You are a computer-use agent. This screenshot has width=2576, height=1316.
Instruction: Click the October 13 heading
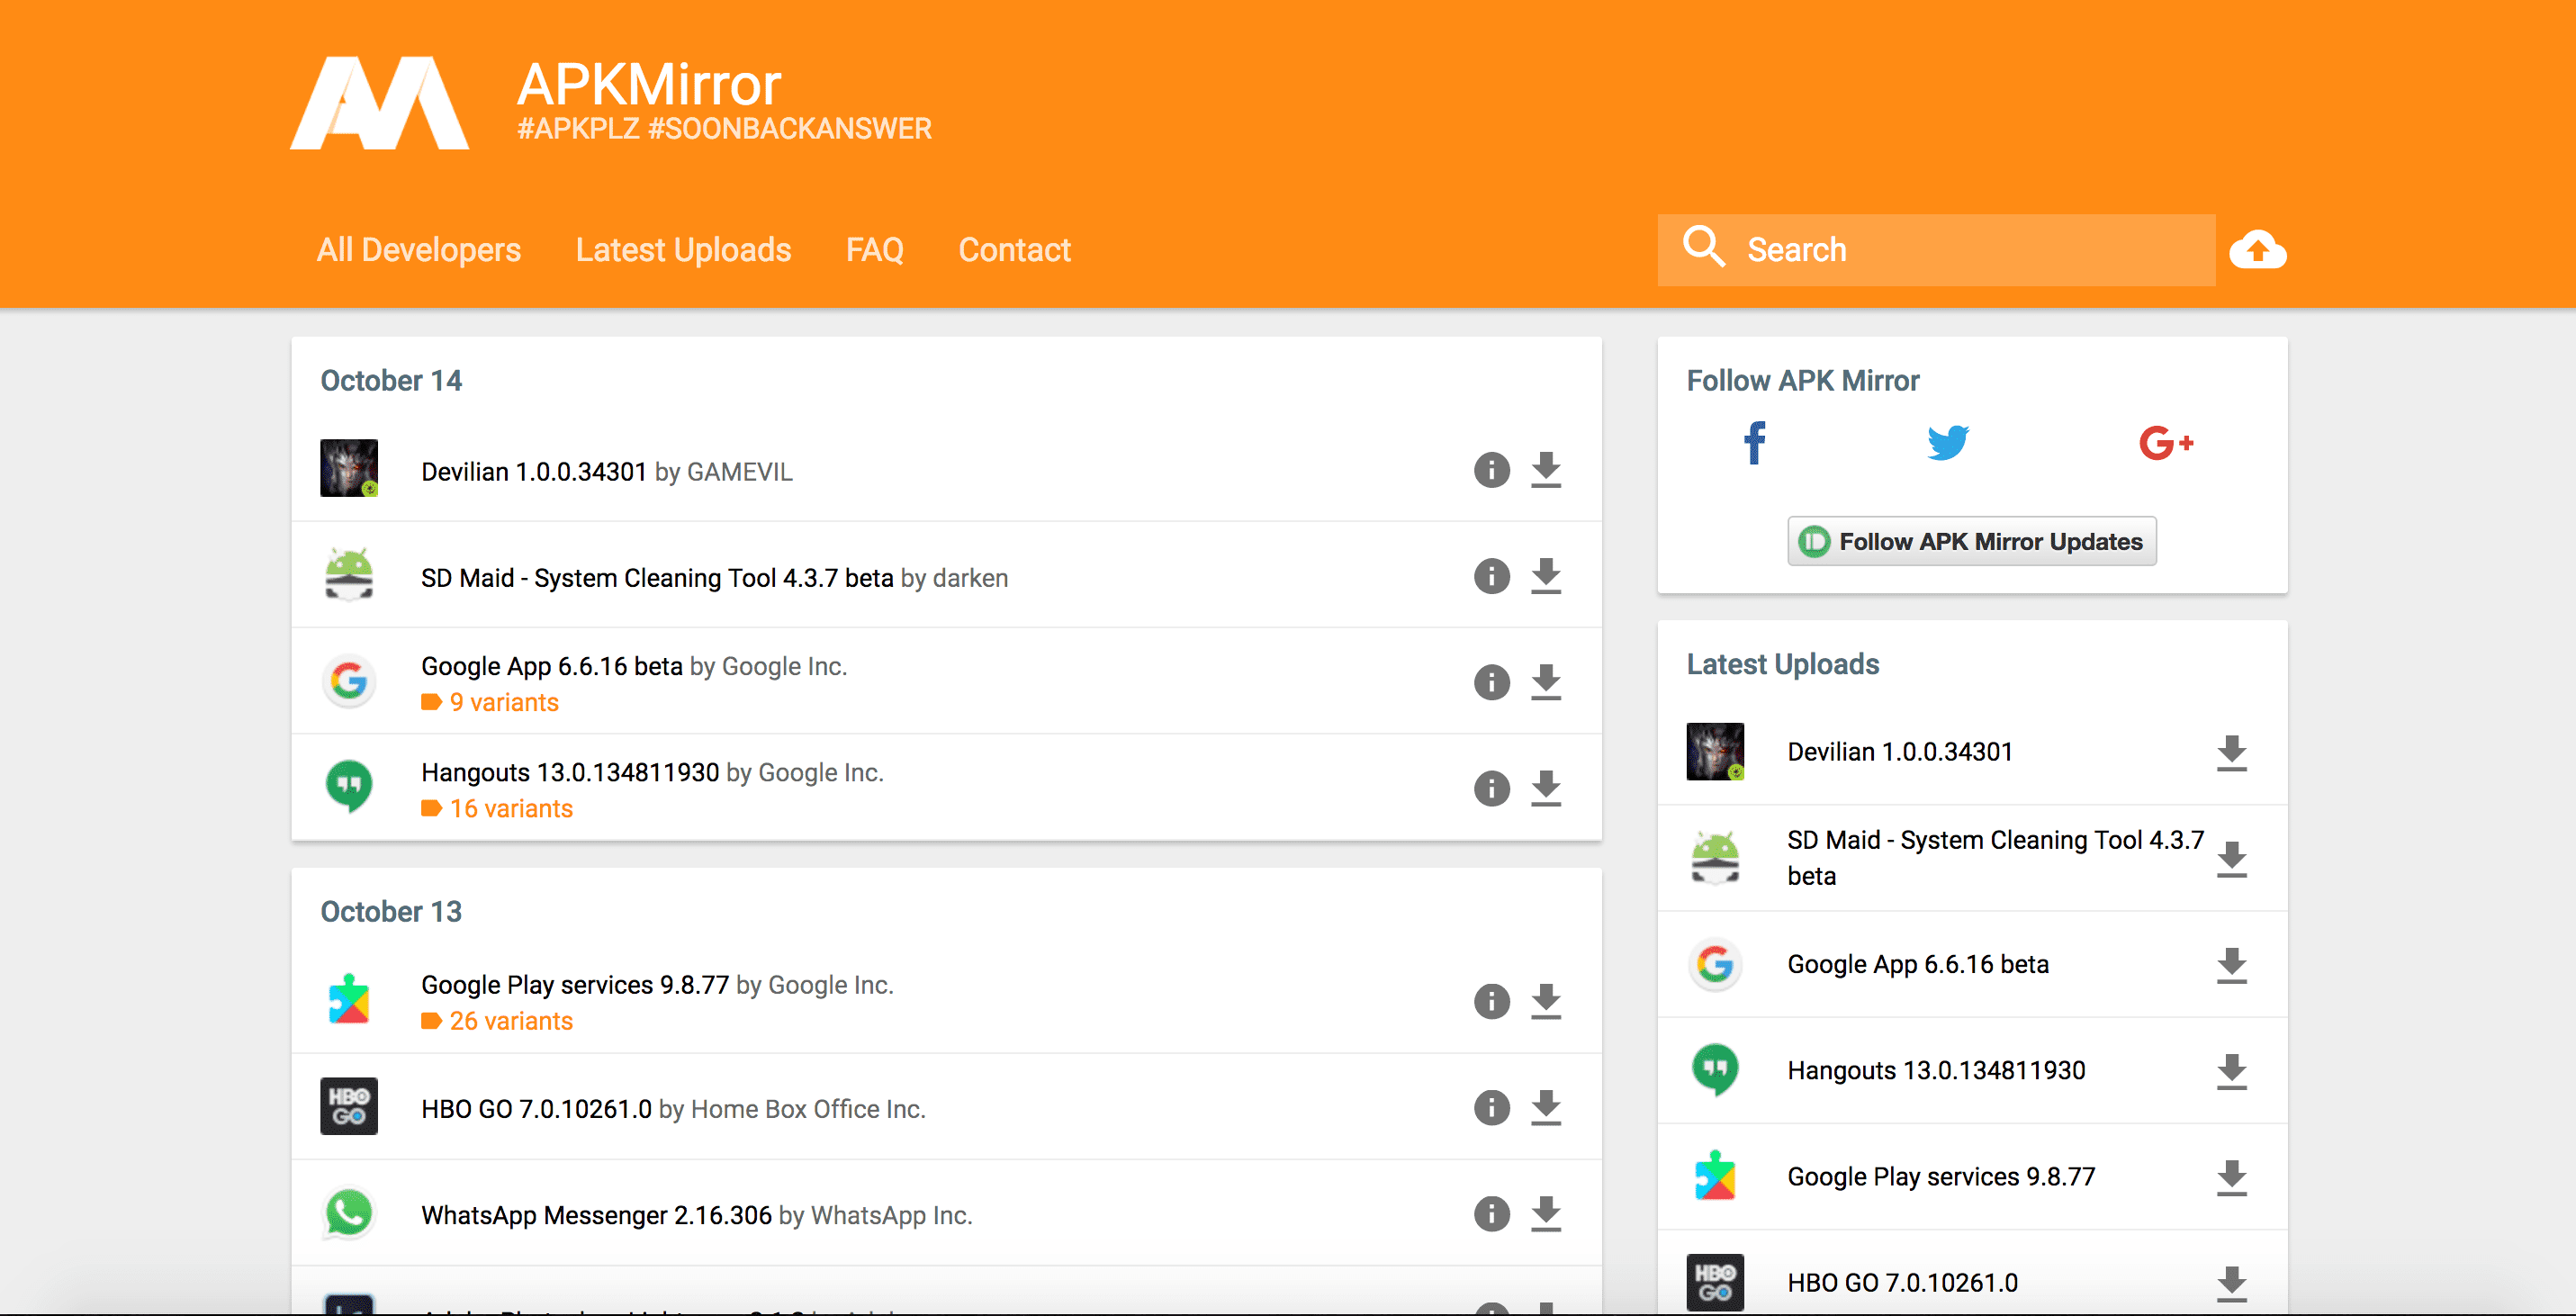(391, 912)
